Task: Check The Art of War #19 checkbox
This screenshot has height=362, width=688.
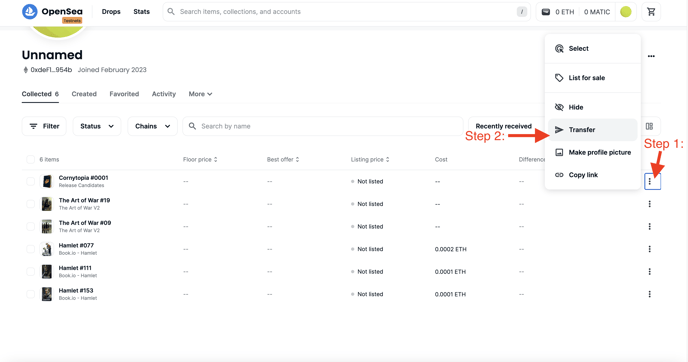Action: pyautogui.click(x=30, y=204)
